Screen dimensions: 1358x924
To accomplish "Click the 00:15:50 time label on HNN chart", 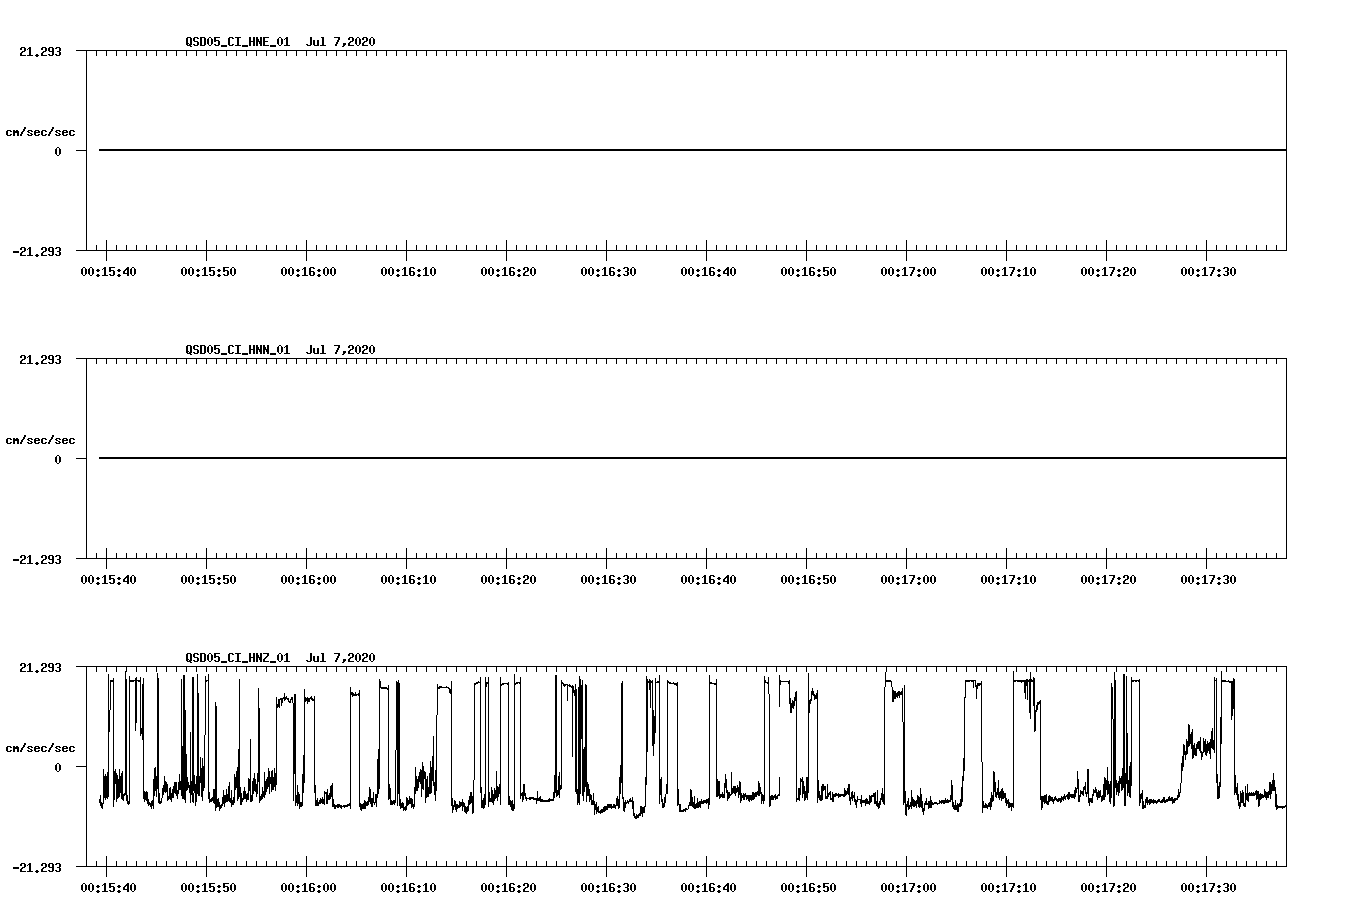I will click(208, 580).
